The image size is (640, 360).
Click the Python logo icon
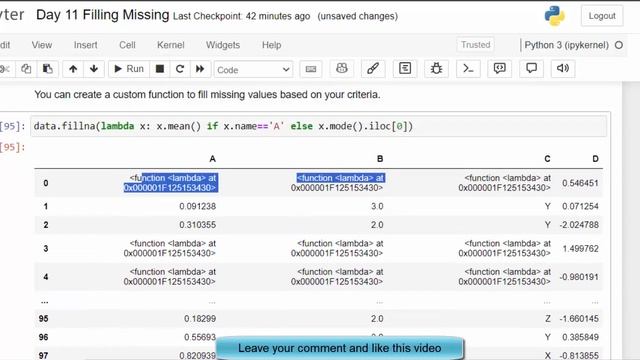(555, 16)
